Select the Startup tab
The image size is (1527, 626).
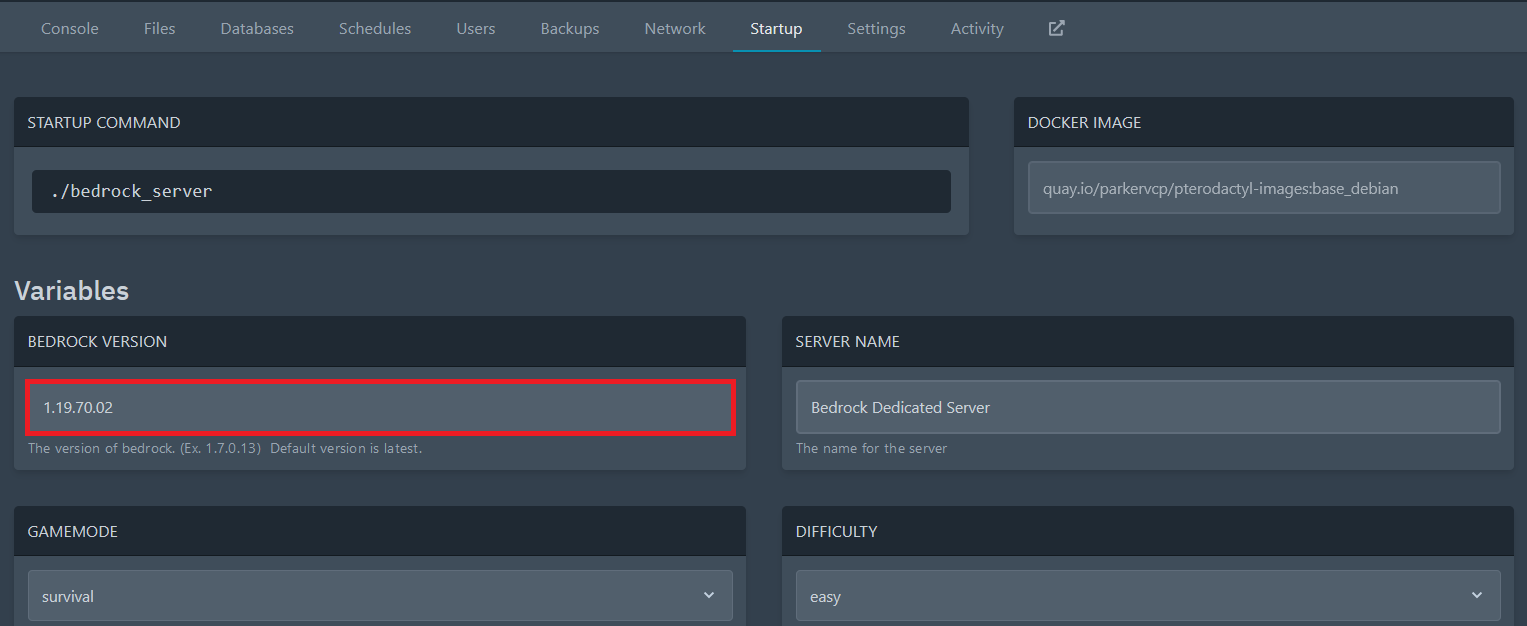tap(776, 28)
